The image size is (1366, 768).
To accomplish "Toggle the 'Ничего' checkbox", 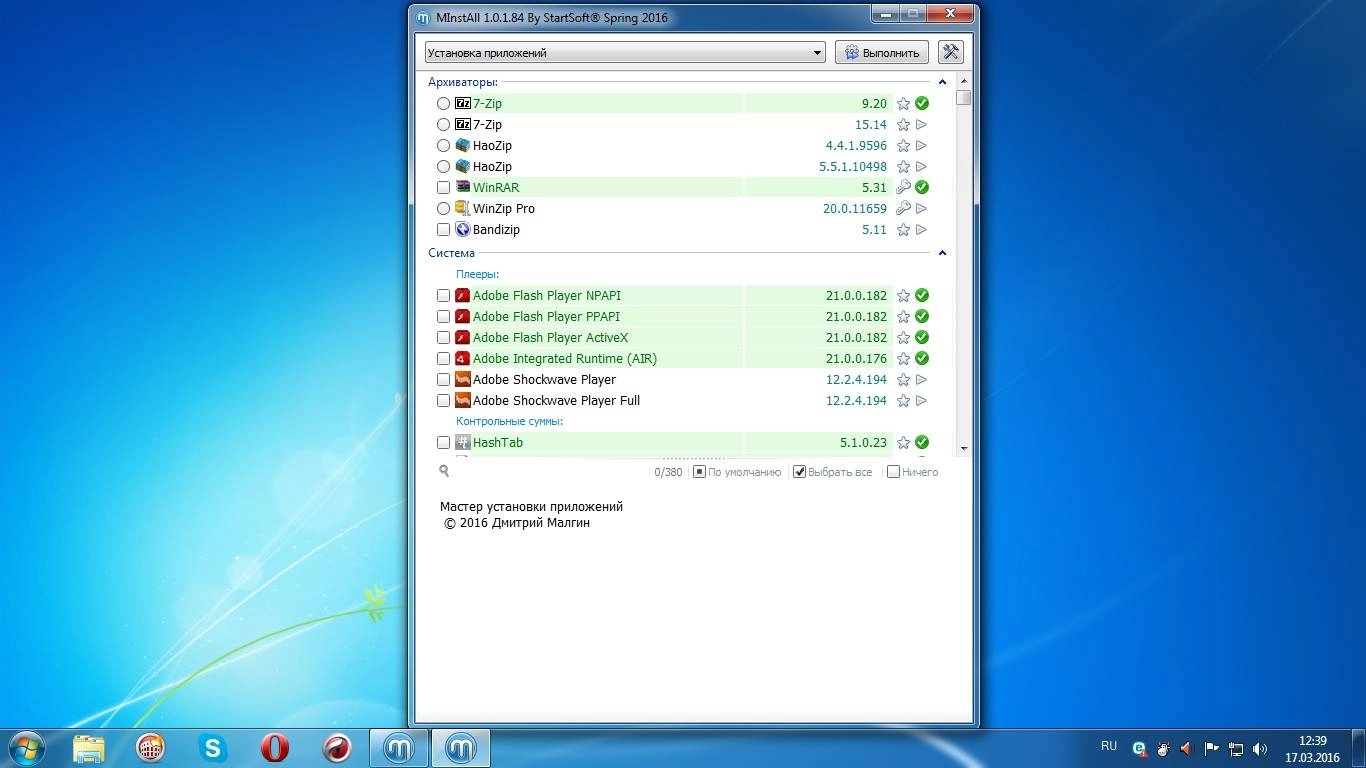I will point(893,471).
